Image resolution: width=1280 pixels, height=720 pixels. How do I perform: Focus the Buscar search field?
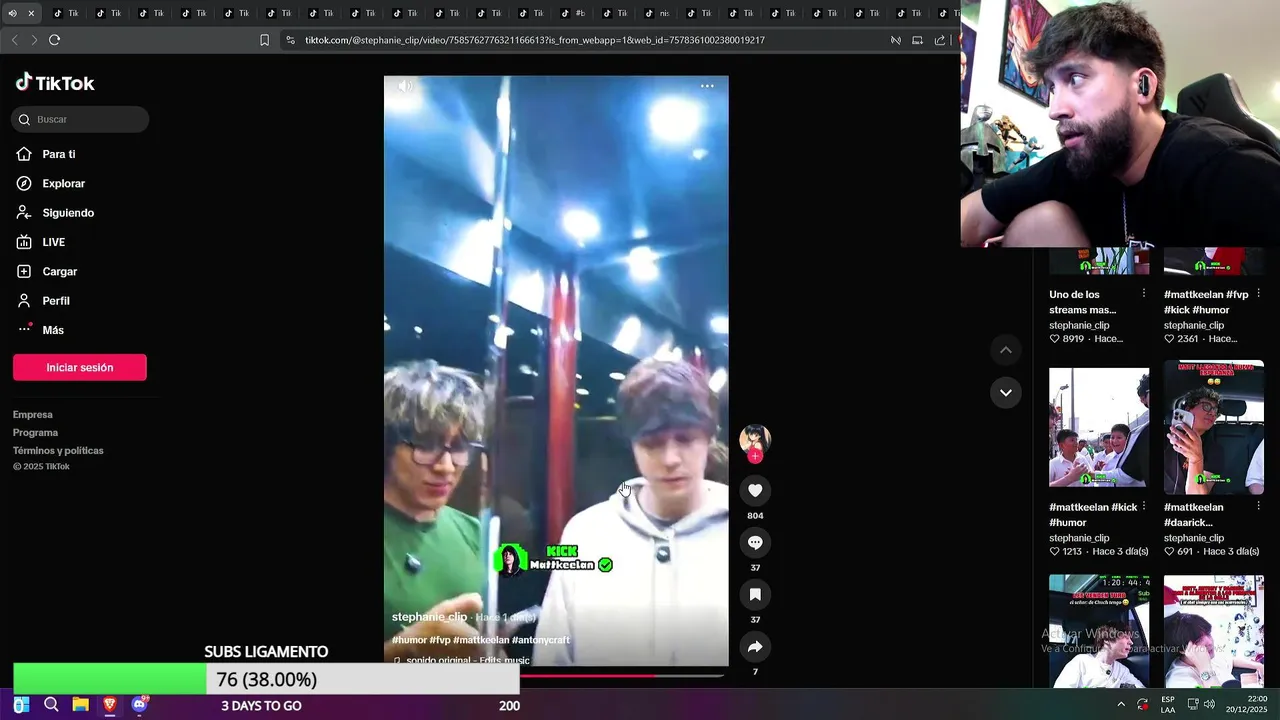coord(80,119)
